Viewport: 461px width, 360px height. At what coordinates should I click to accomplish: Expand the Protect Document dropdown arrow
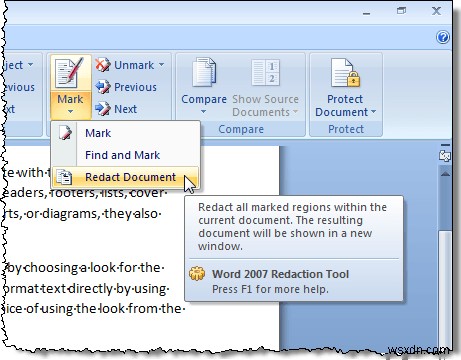pos(373,112)
